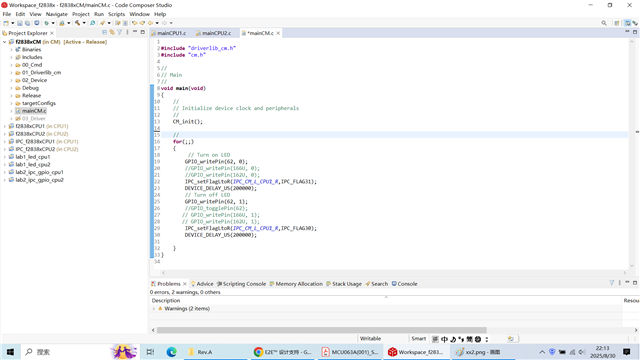Screen dimensions: 640x360
Task: Collapse the f2838xCM project tree
Action: tap(4, 42)
